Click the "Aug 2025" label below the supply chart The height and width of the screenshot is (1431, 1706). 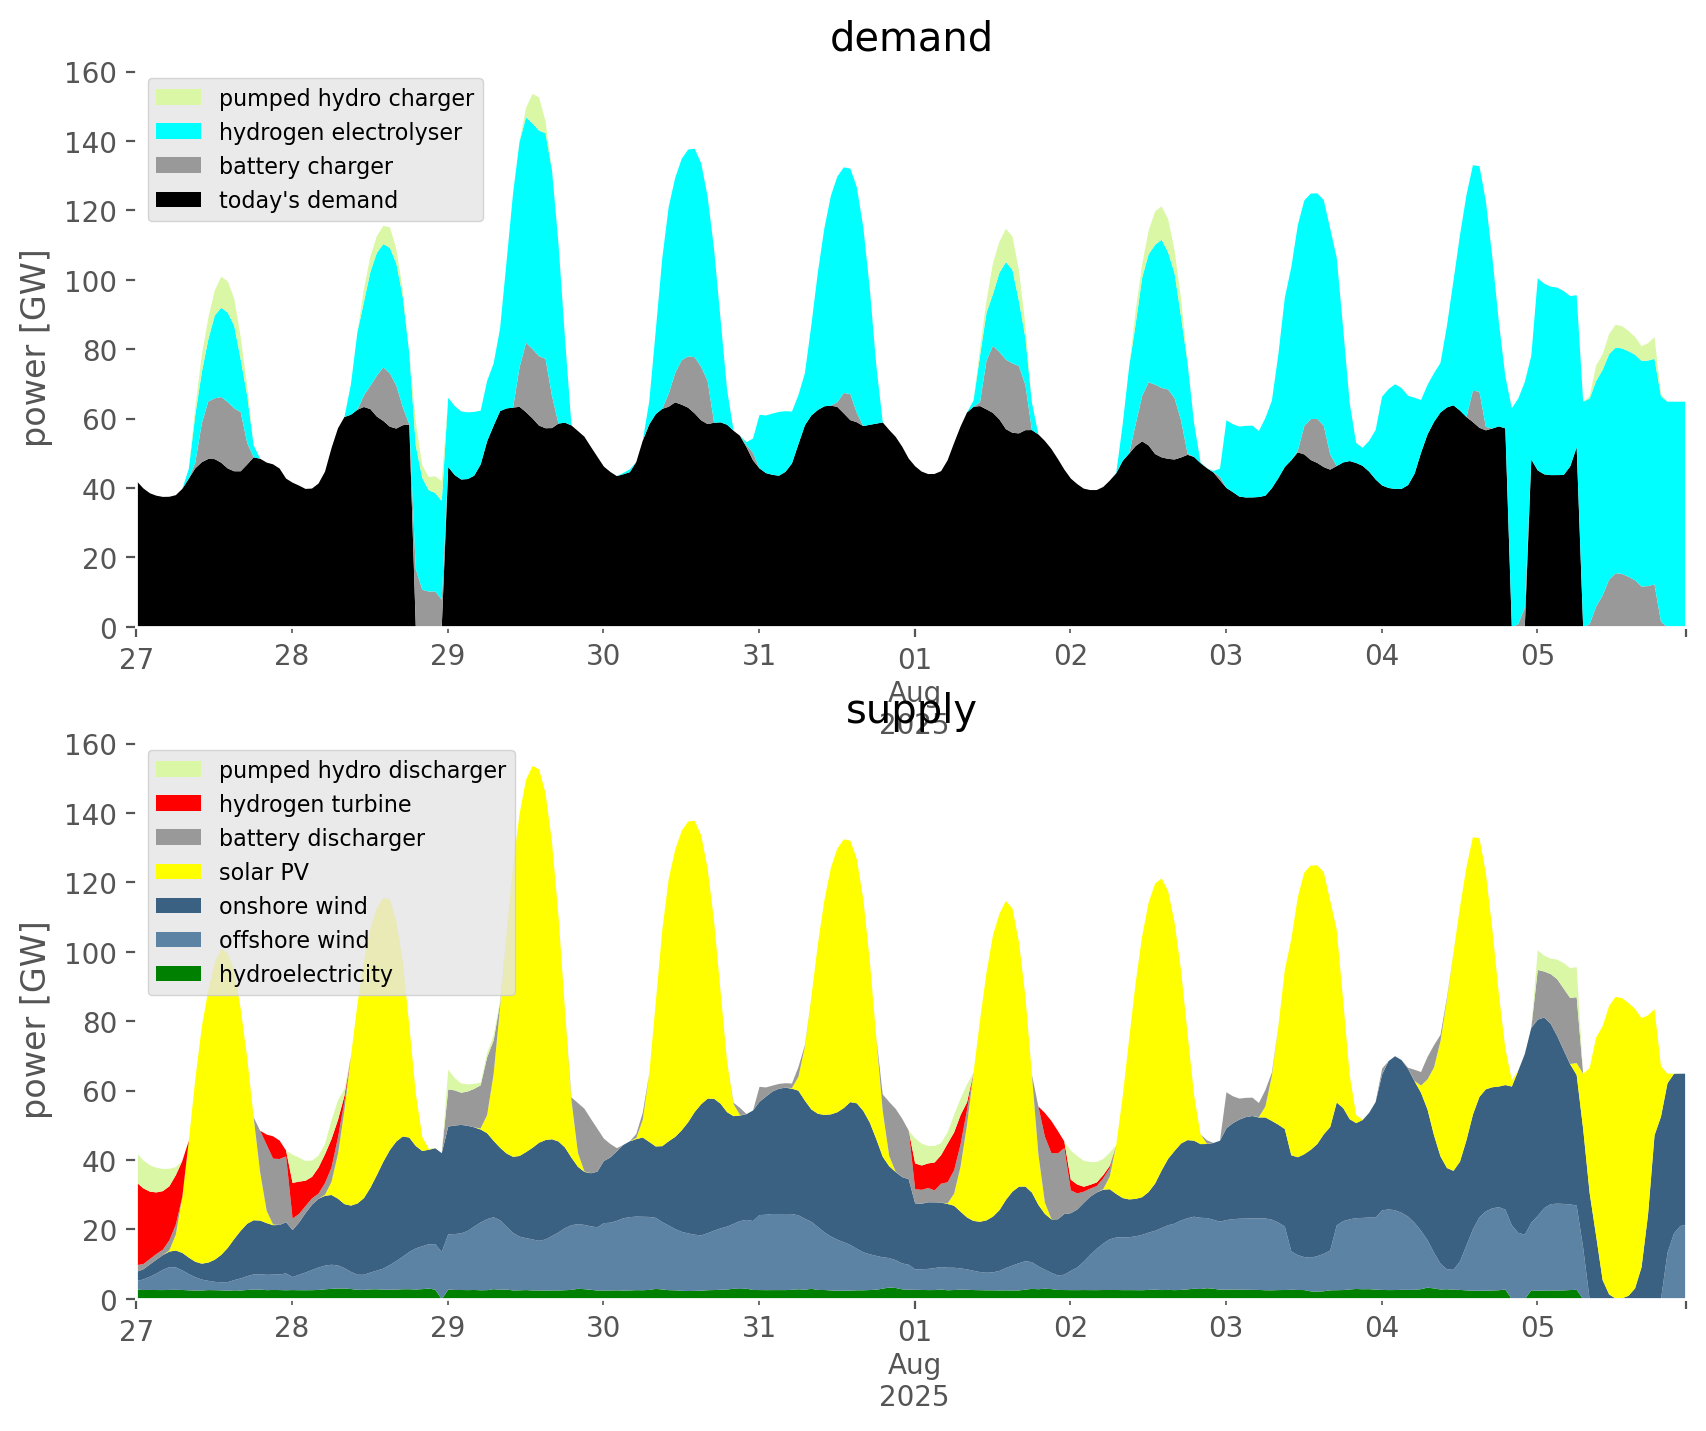coord(914,1380)
